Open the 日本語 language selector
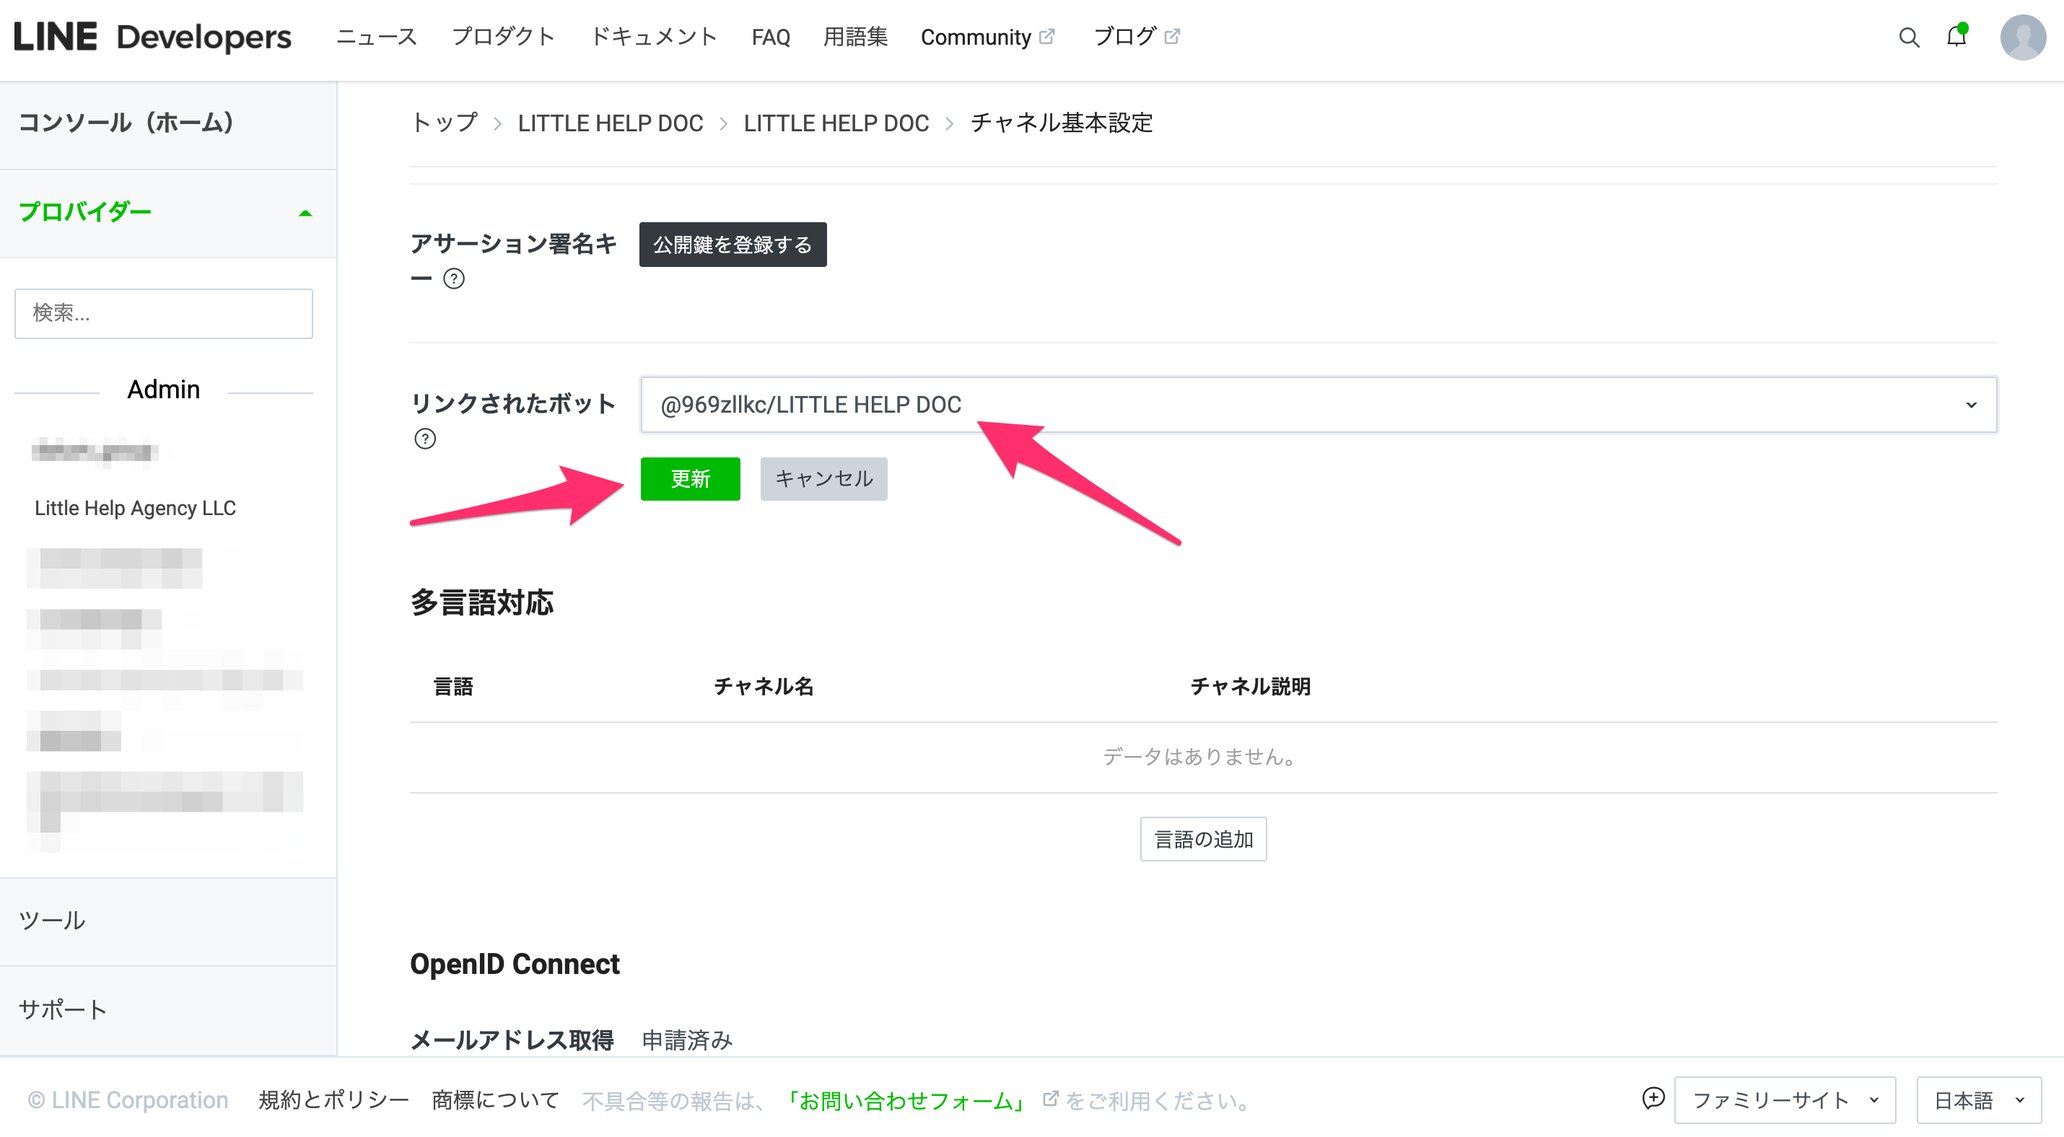 point(1977,1098)
